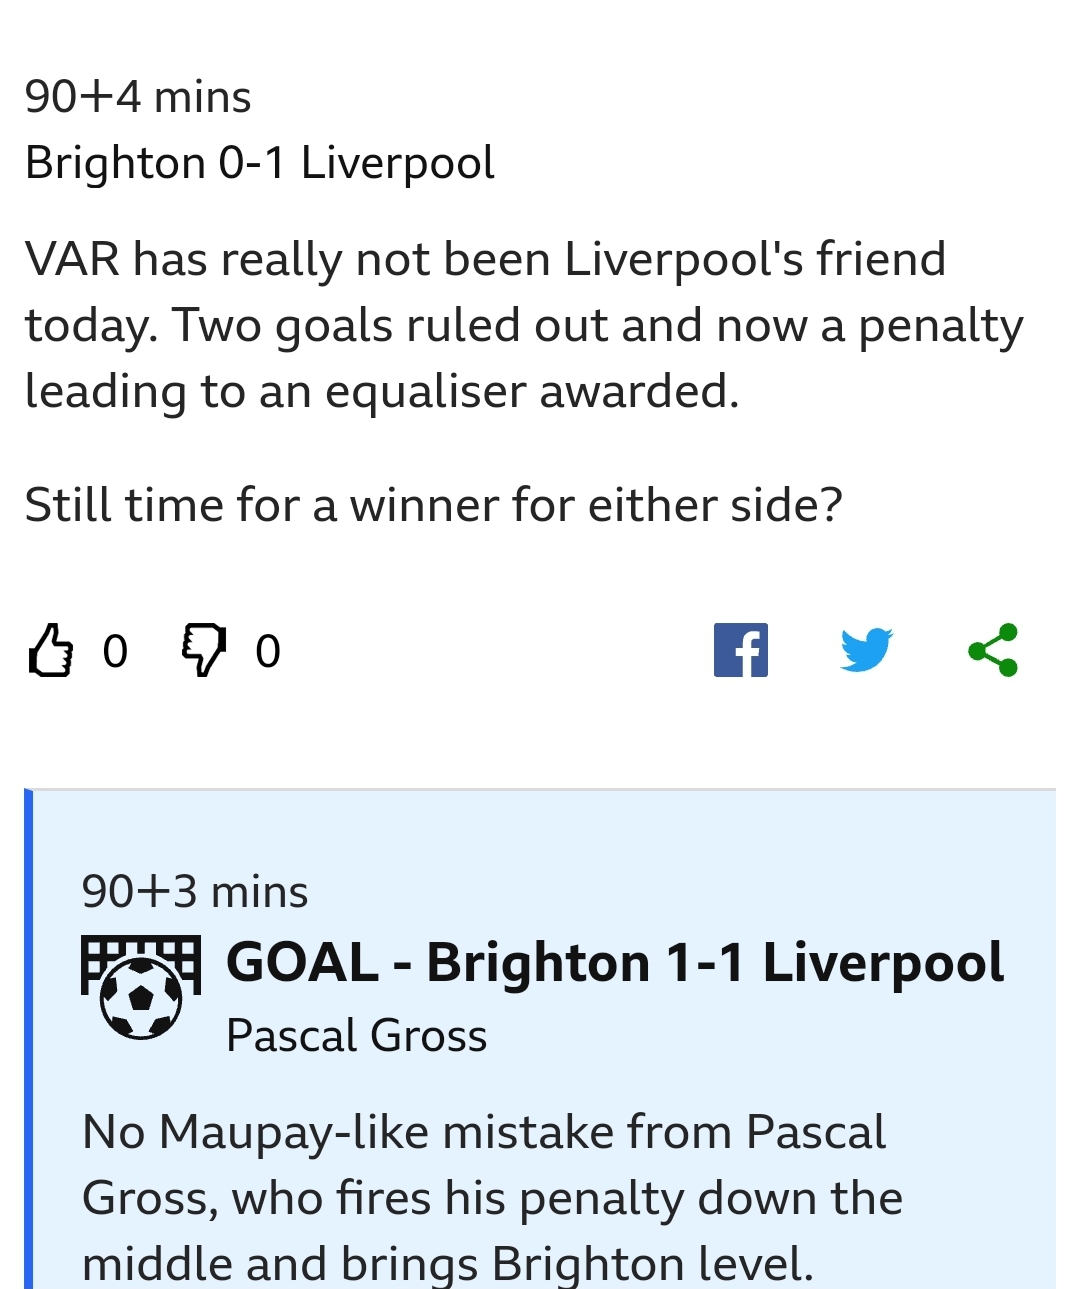Click the "90+3 mins" timestamp

coord(195,891)
